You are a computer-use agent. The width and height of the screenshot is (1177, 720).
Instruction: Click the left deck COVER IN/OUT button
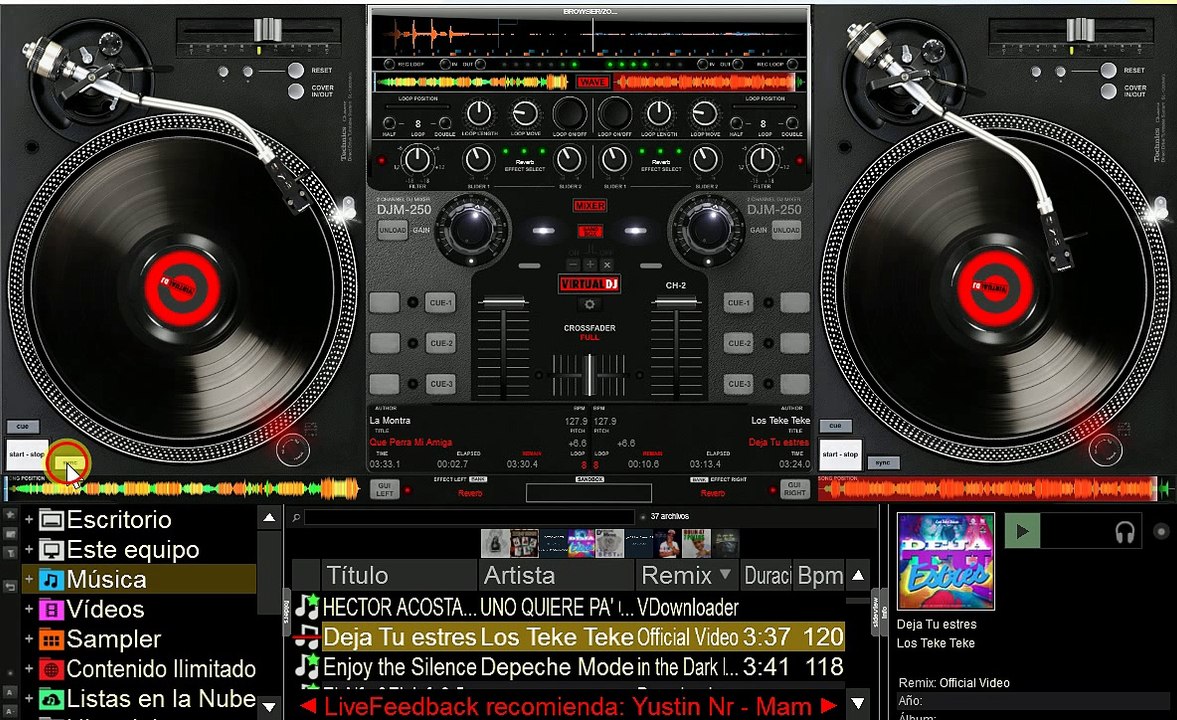pos(296,92)
